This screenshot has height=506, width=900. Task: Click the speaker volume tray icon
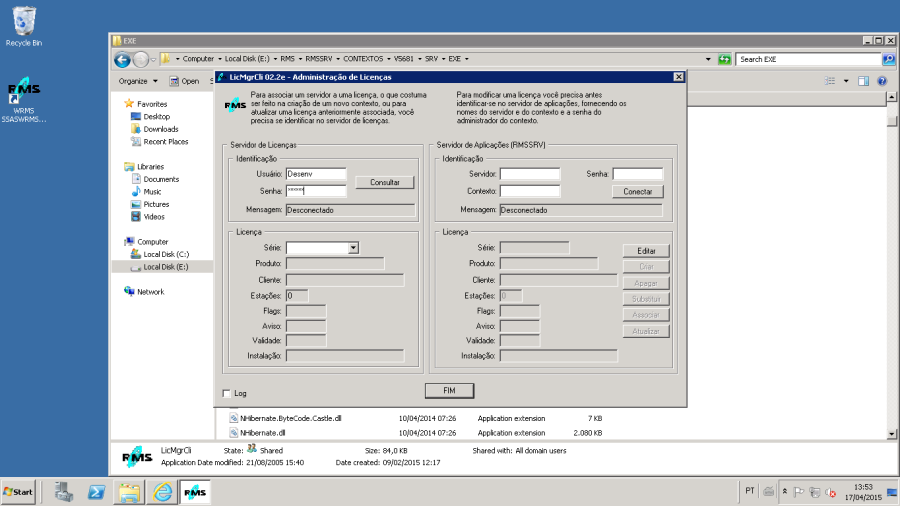pos(830,492)
